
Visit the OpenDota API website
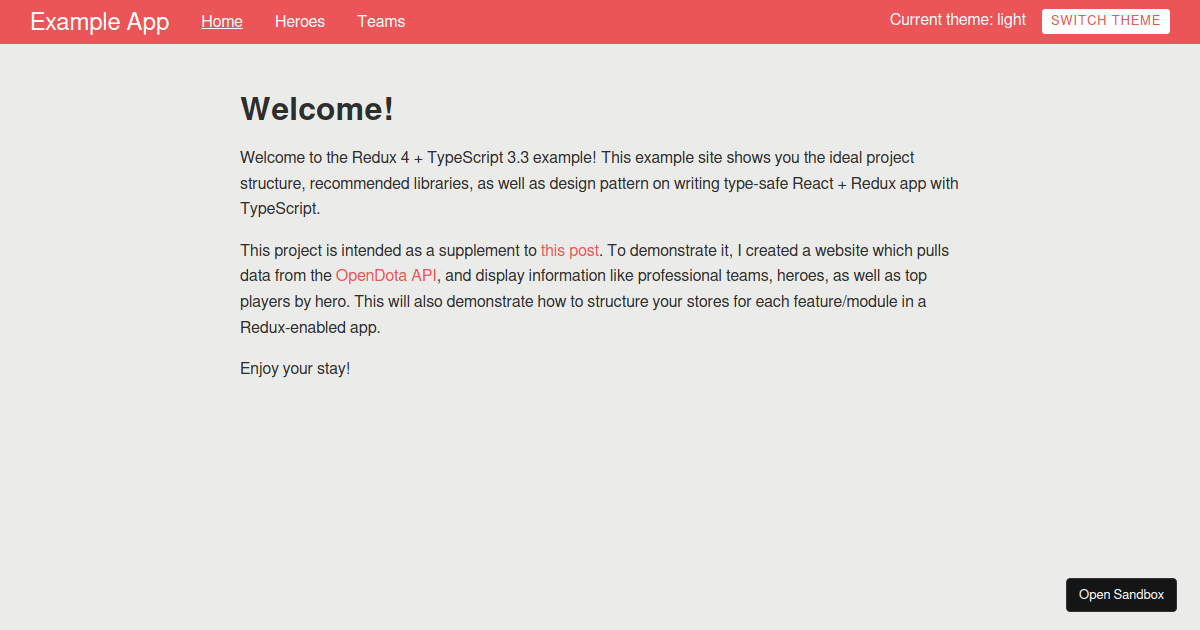tap(386, 275)
